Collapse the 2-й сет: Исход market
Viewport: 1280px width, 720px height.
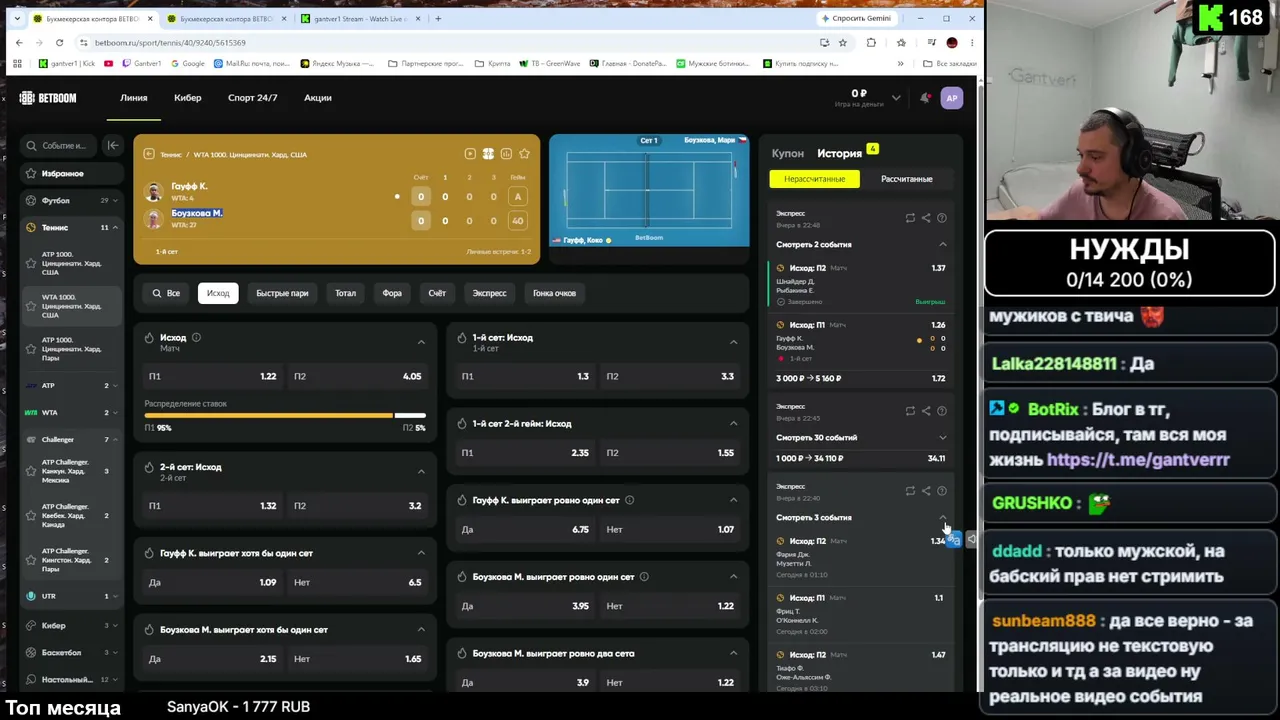pos(421,471)
